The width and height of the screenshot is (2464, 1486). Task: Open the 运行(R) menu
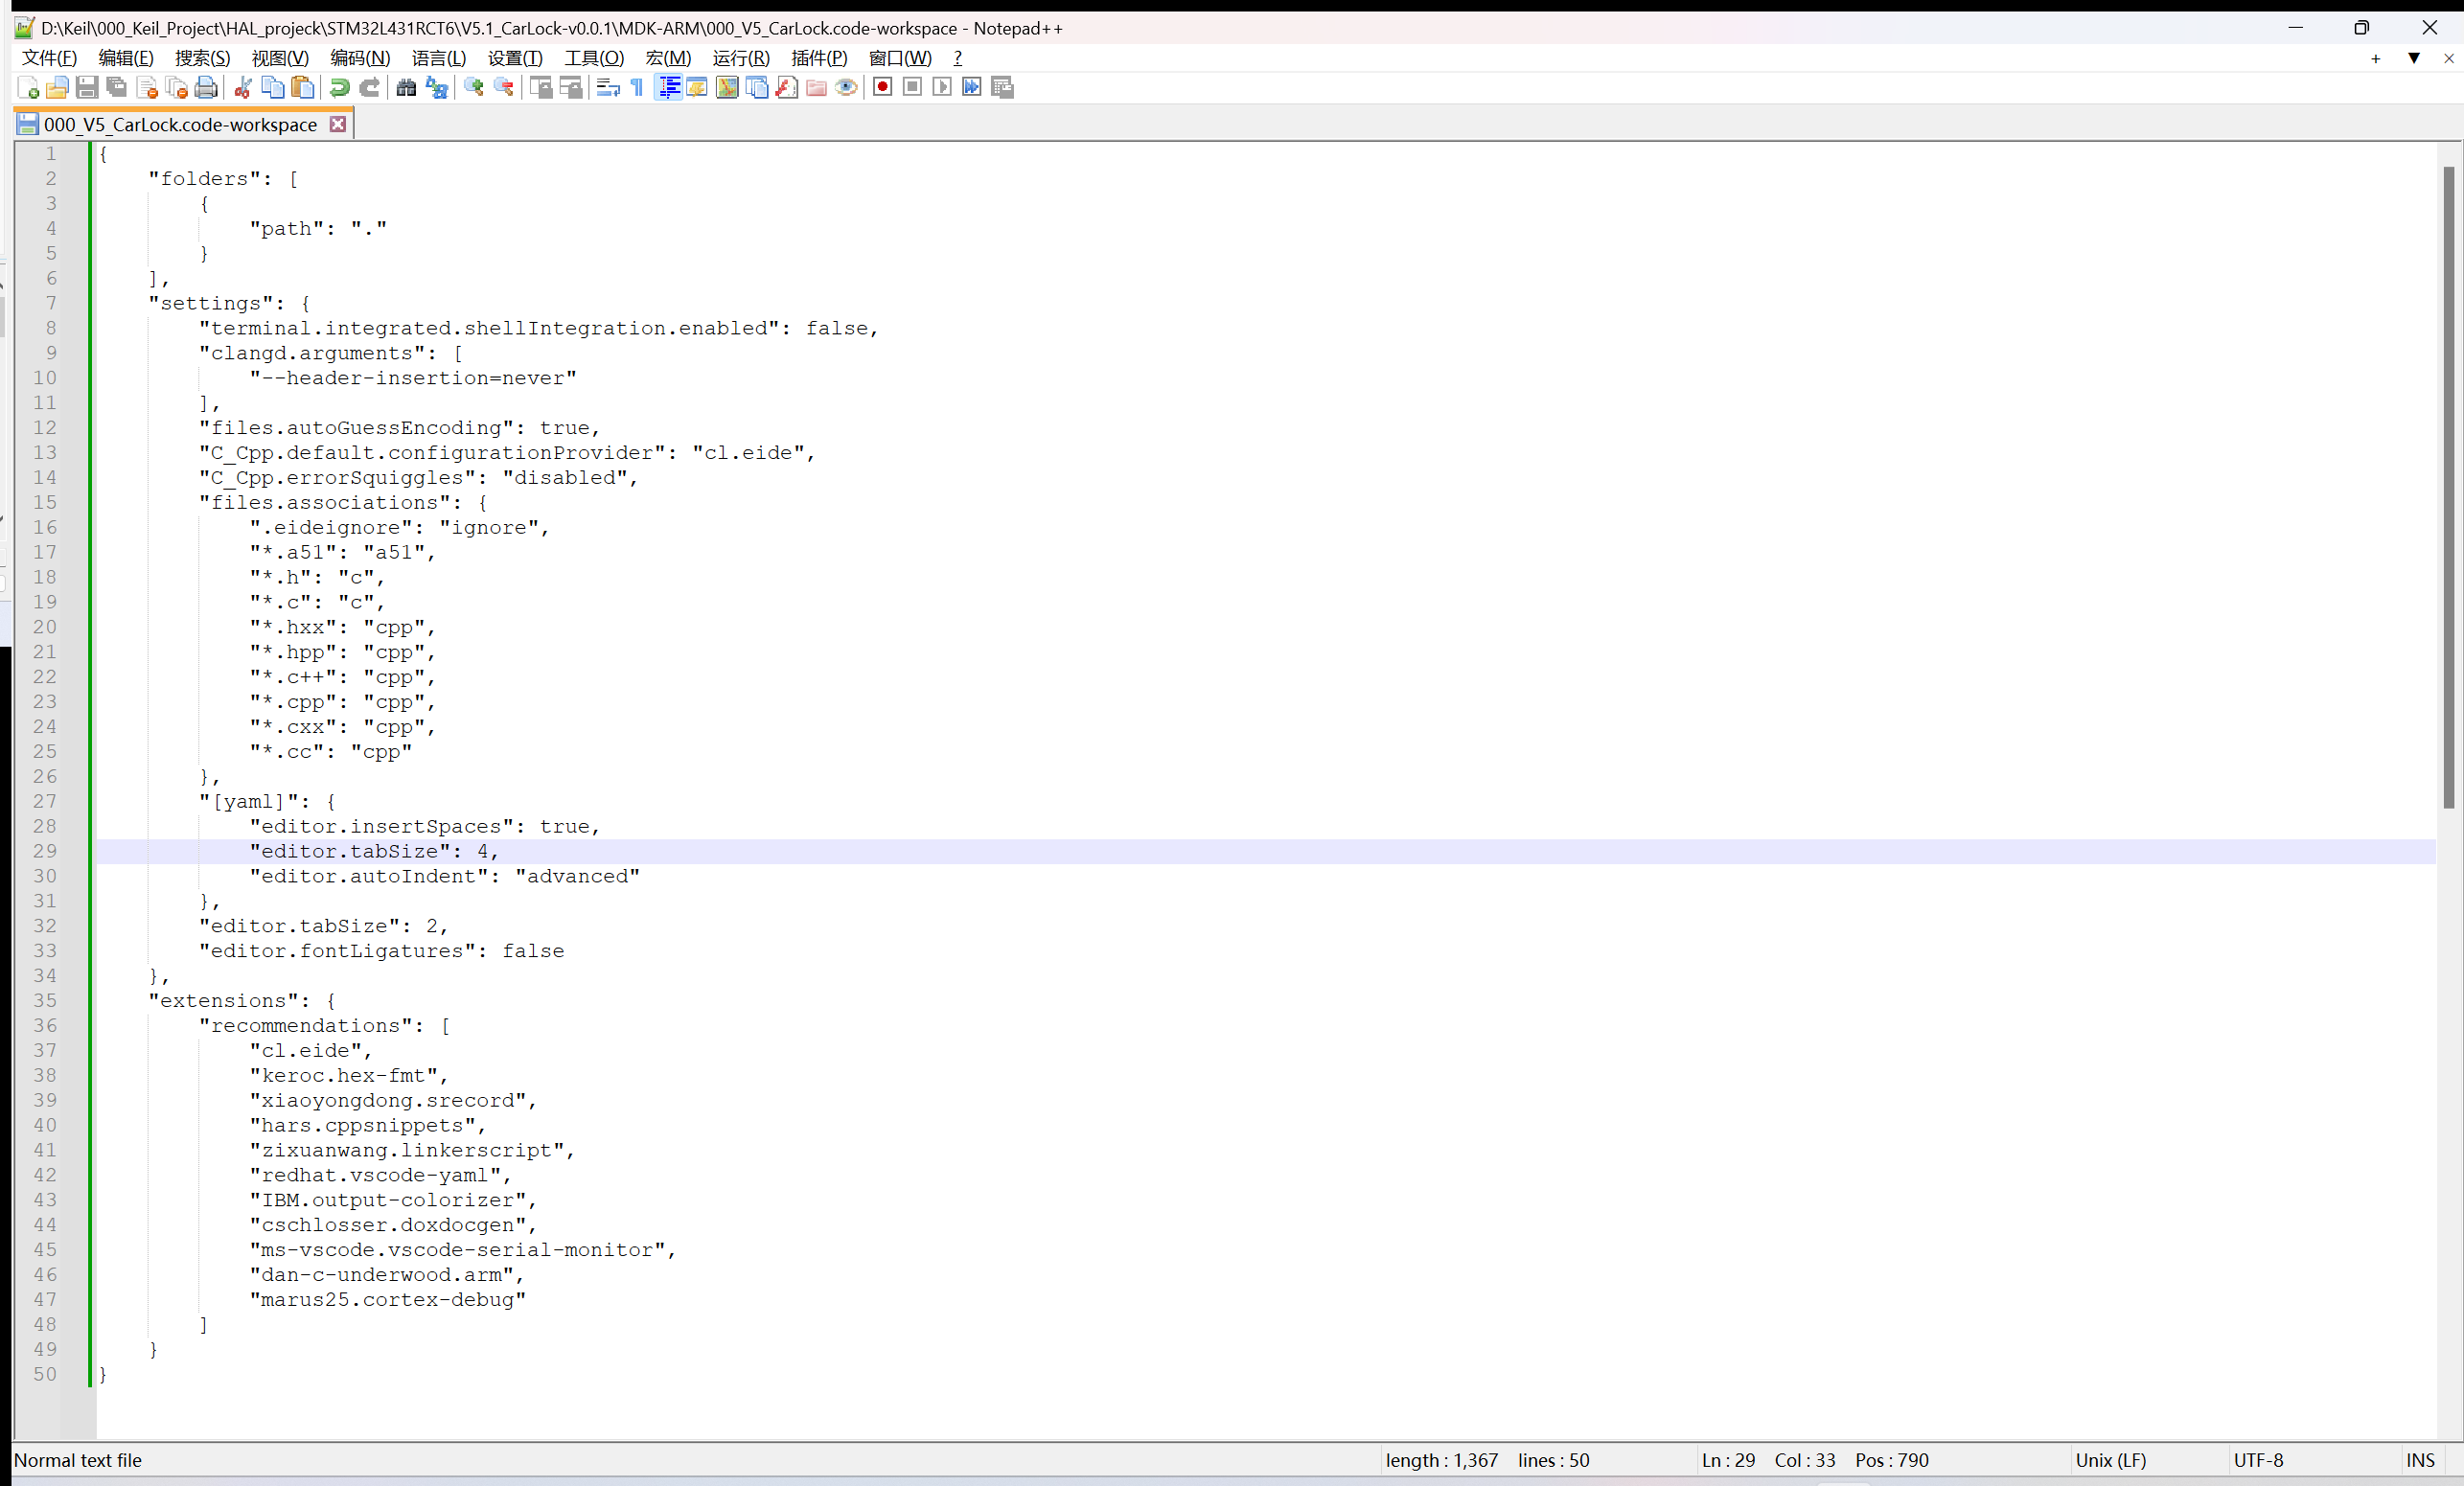(x=741, y=58)
